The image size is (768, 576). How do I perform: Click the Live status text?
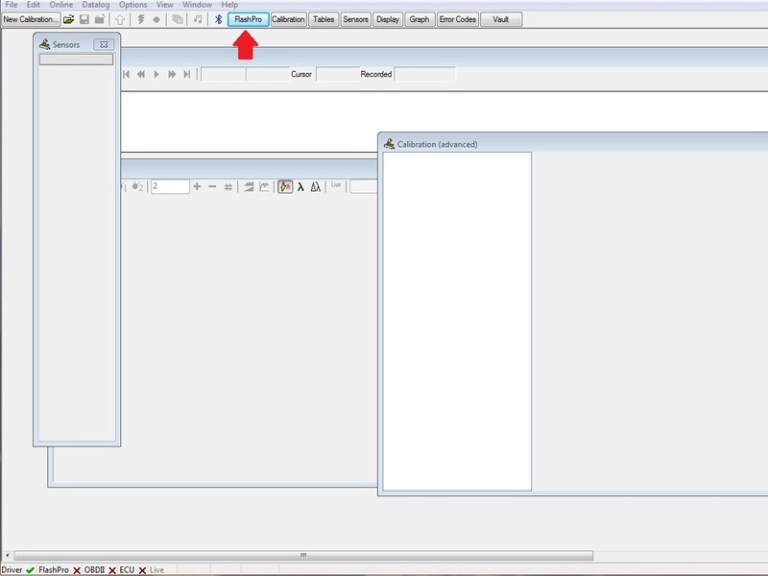coord(157,570)
